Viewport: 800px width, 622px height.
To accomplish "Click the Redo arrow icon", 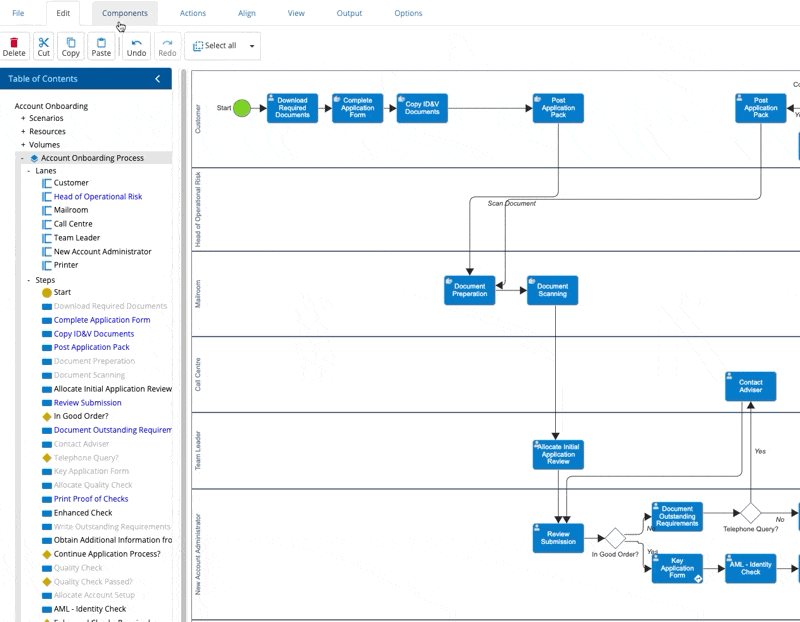I will pyautogui.click(x=167, y=42).
